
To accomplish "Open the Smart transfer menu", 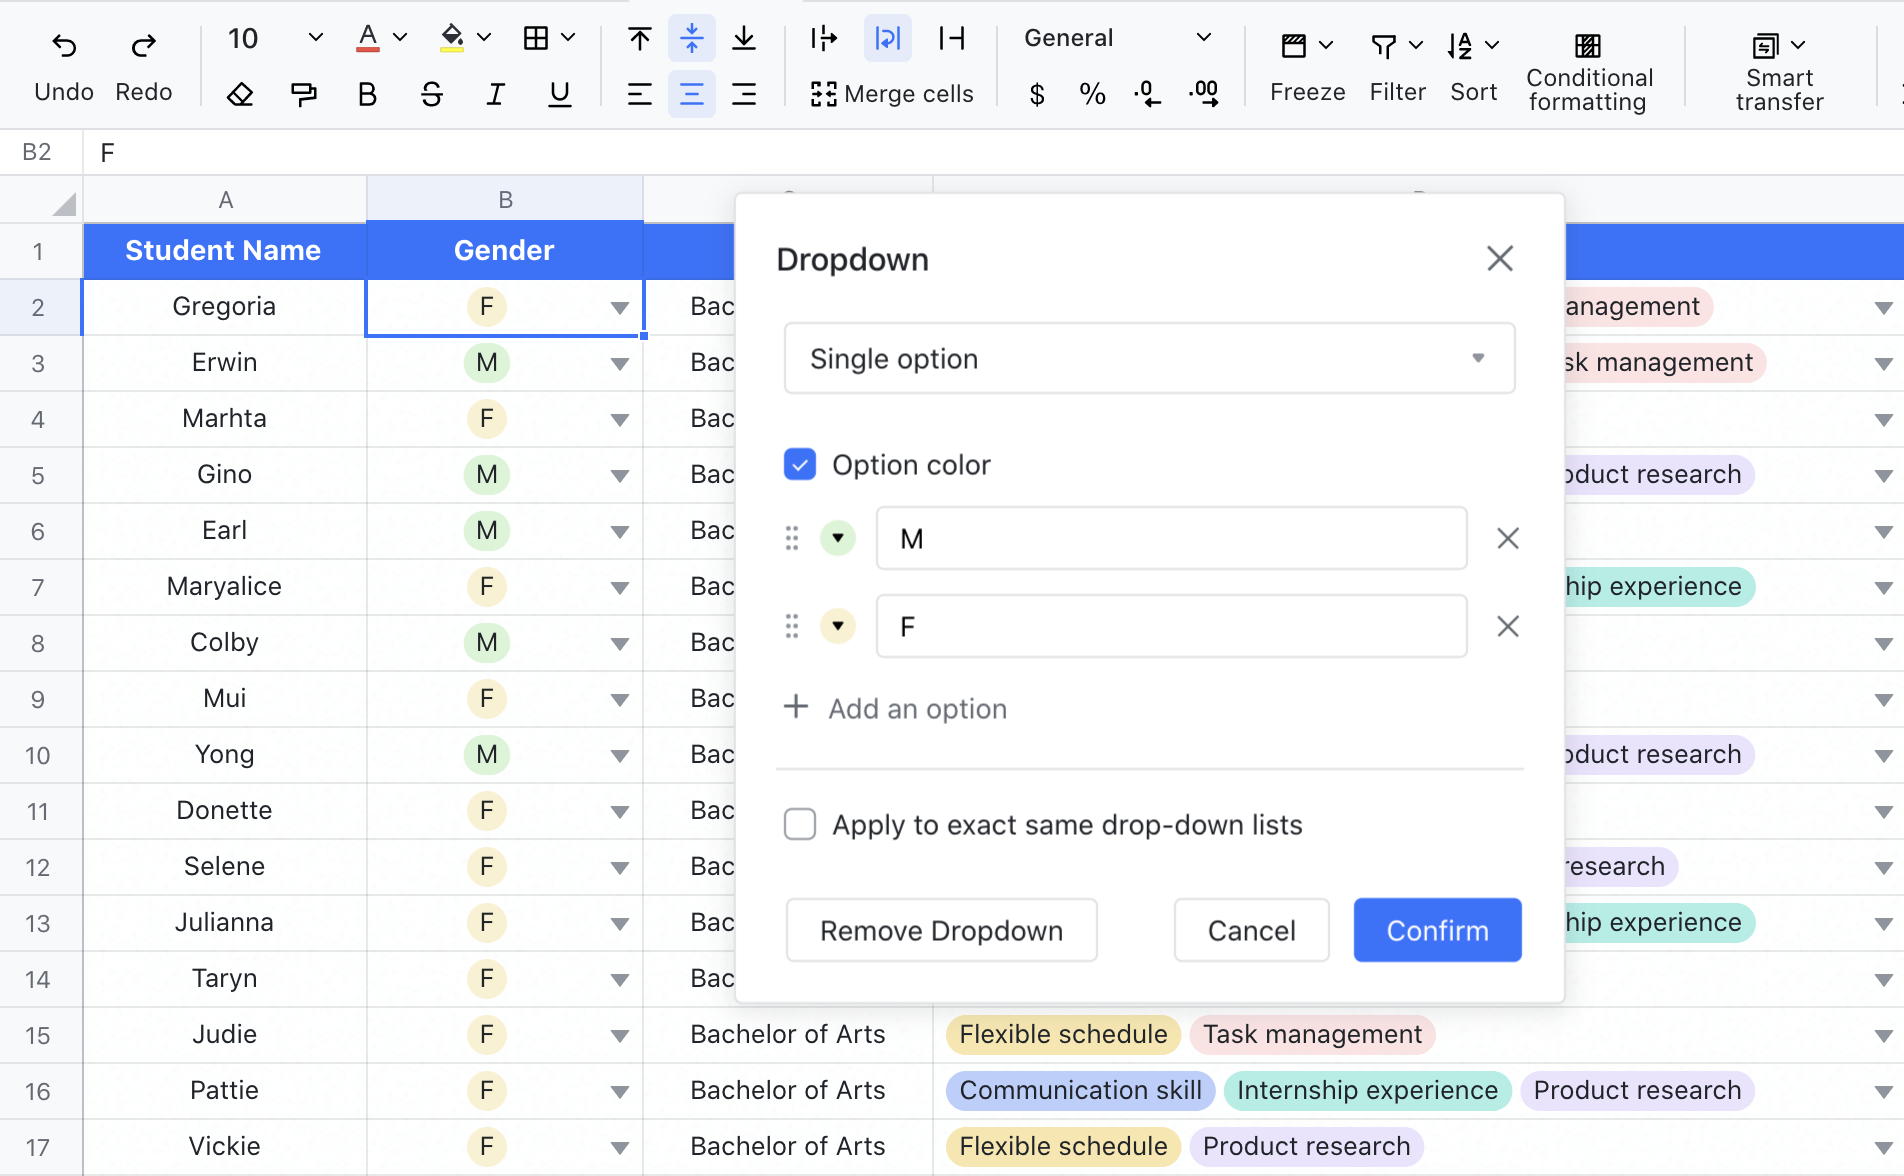I will coord(1779,72).
